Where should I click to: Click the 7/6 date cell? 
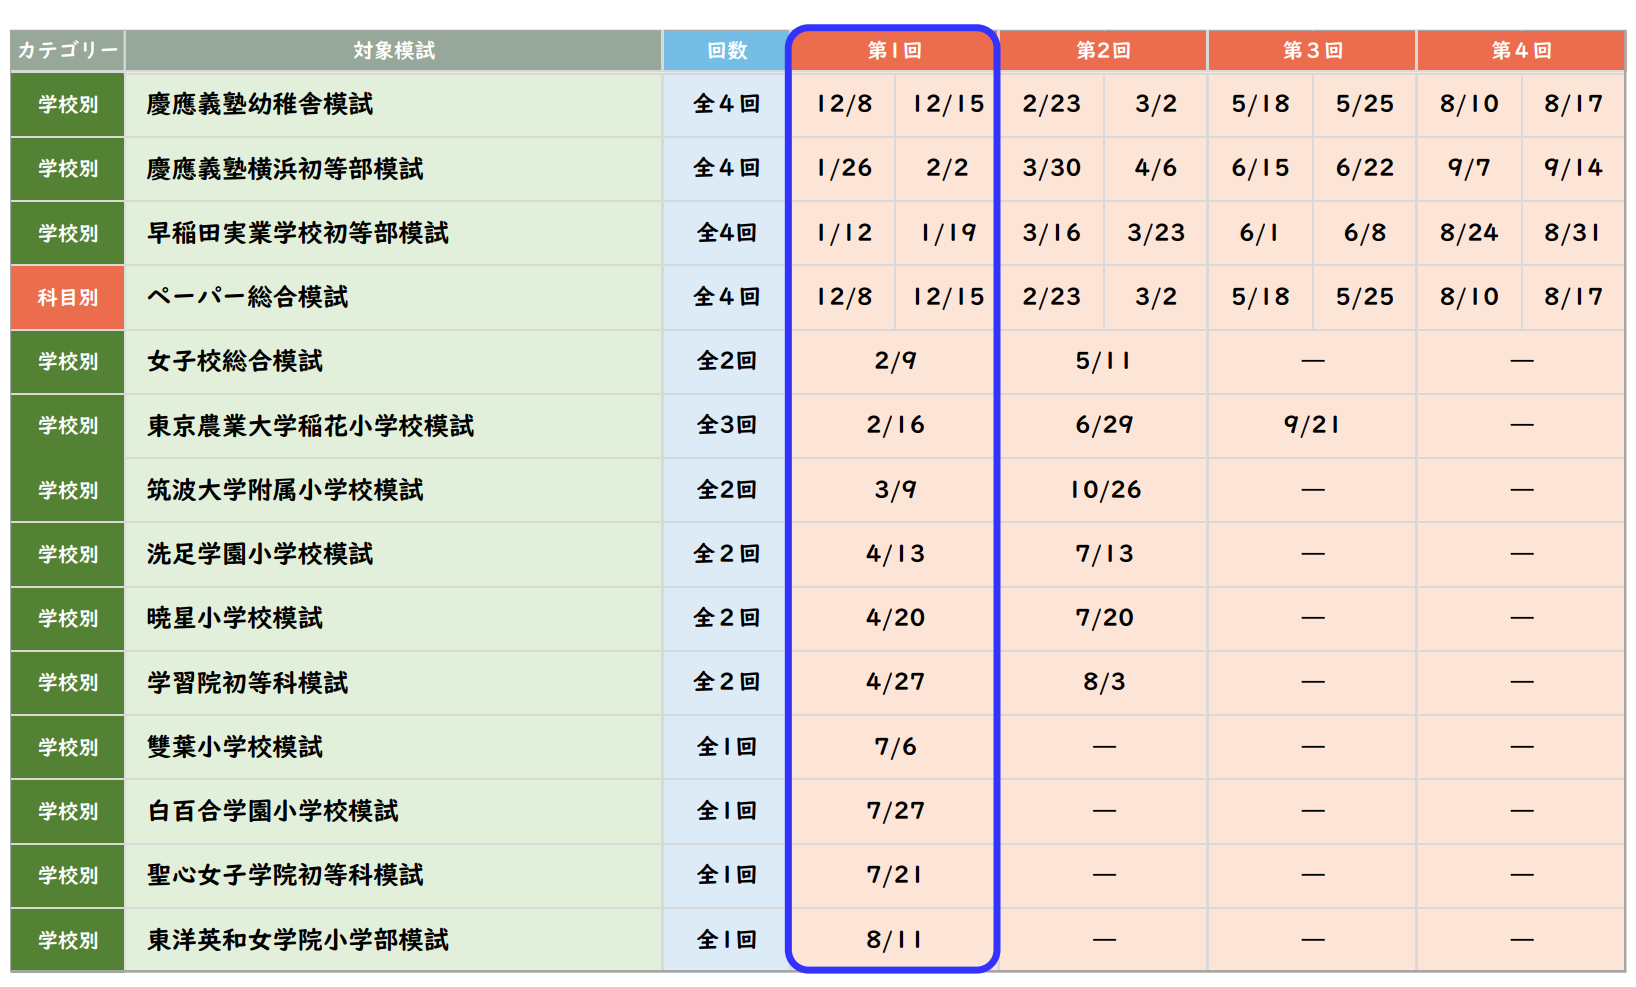tap(895, 747)
